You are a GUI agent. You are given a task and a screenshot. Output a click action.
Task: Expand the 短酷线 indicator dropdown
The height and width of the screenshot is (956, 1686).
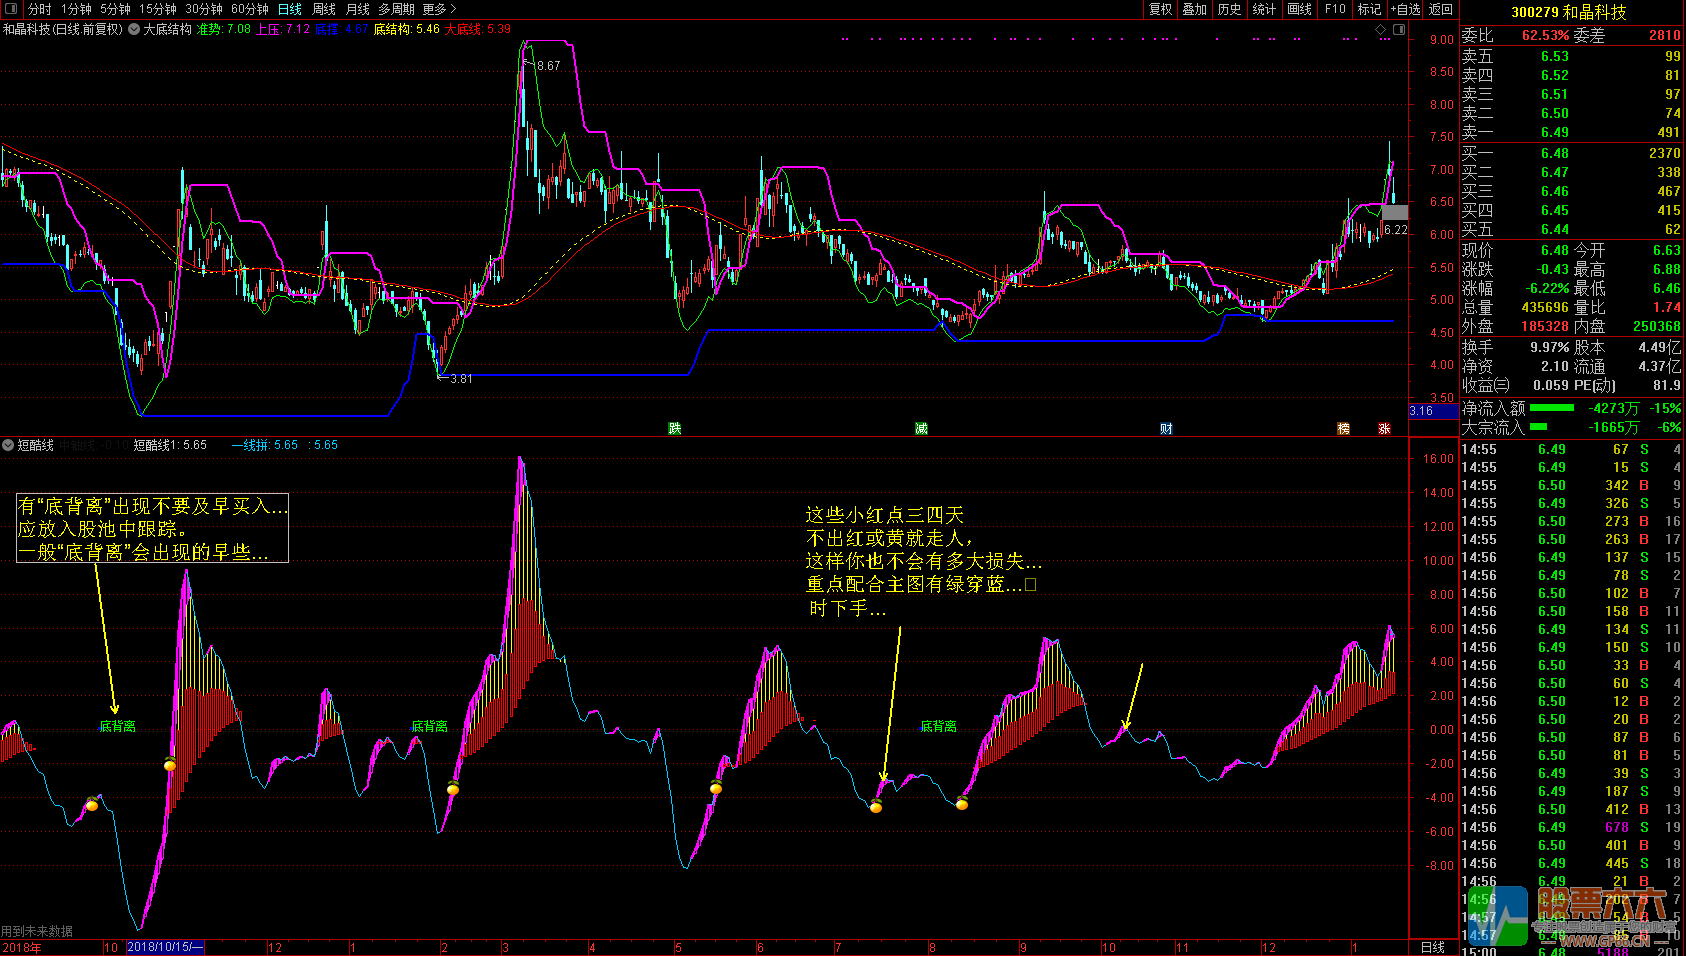coord(8,445)
